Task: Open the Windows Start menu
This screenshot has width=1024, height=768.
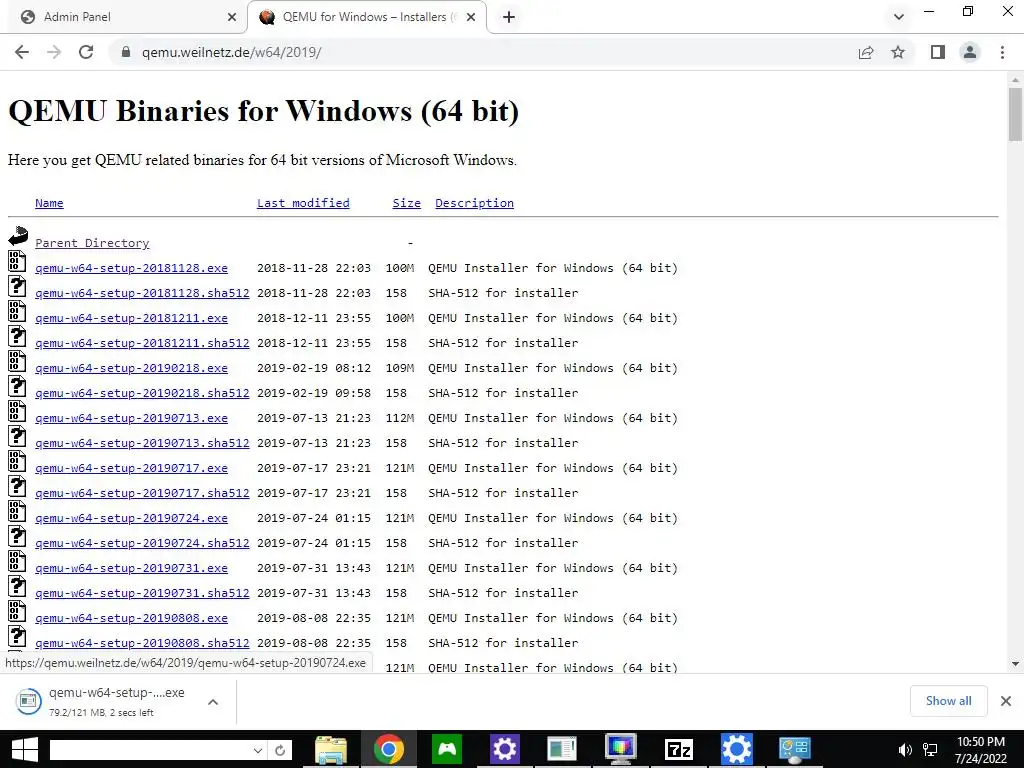Action: click(25, 749)
